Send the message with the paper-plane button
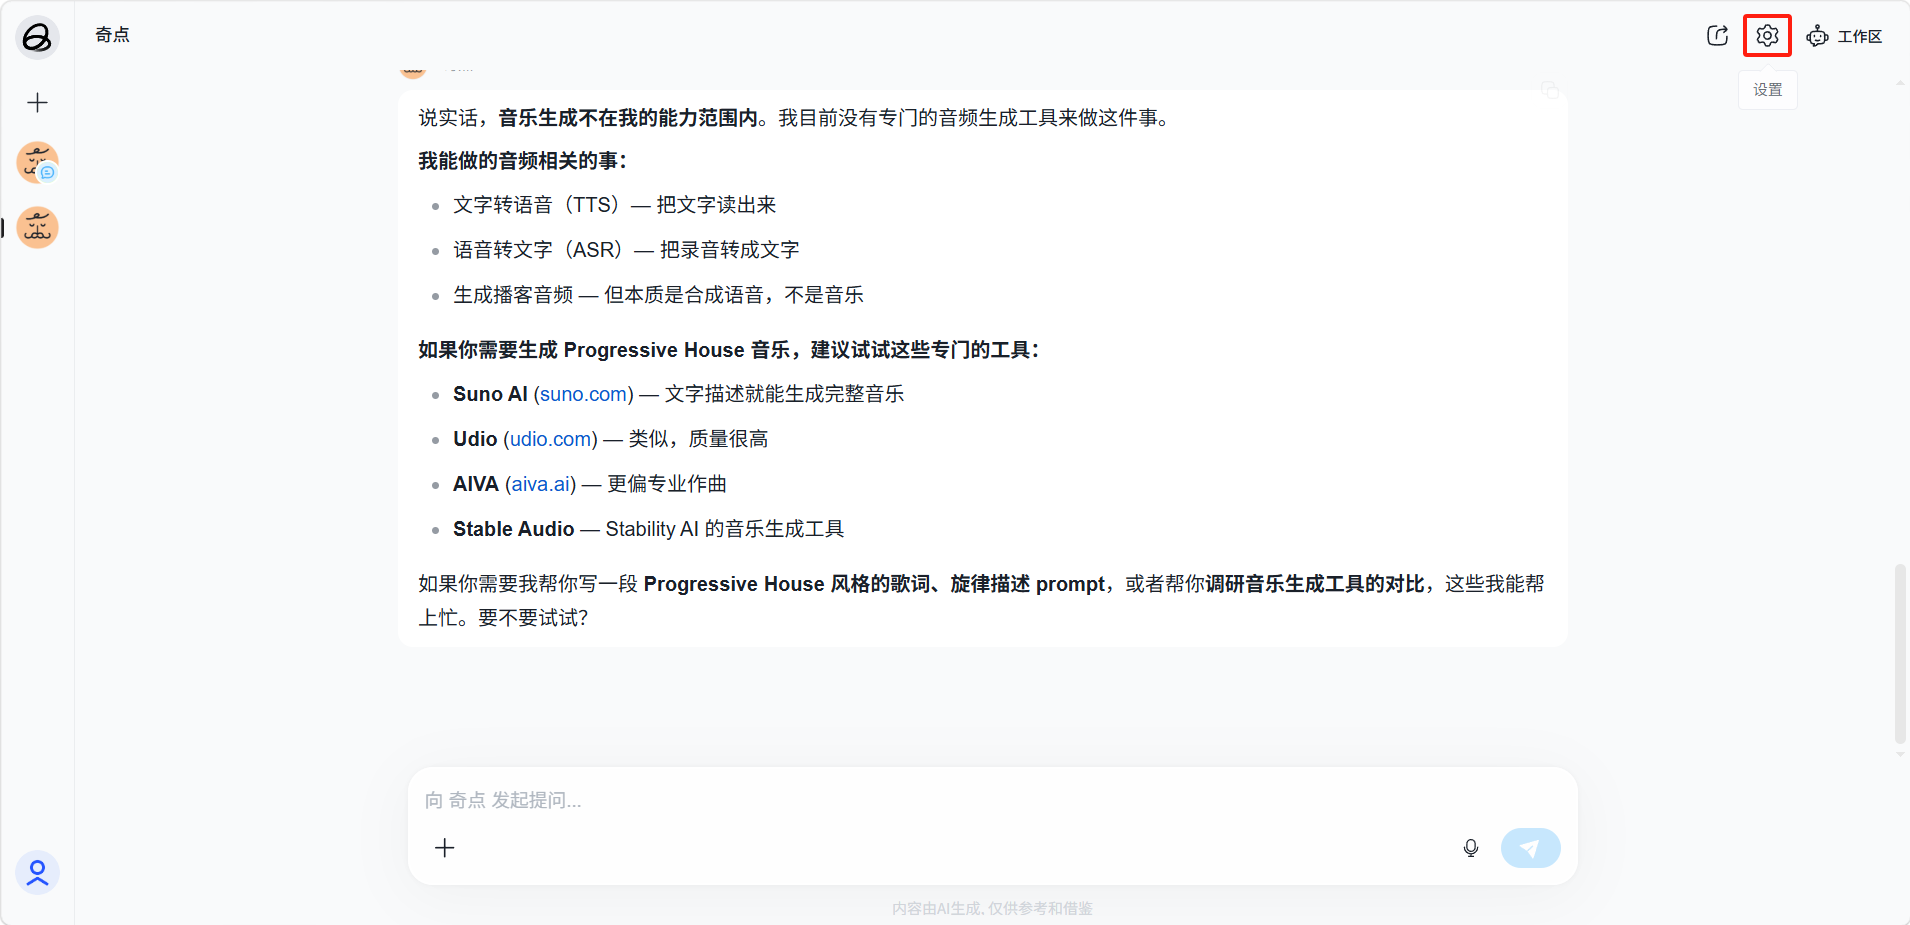The width and height of the screenshot is (1910, 925). 1530,848
